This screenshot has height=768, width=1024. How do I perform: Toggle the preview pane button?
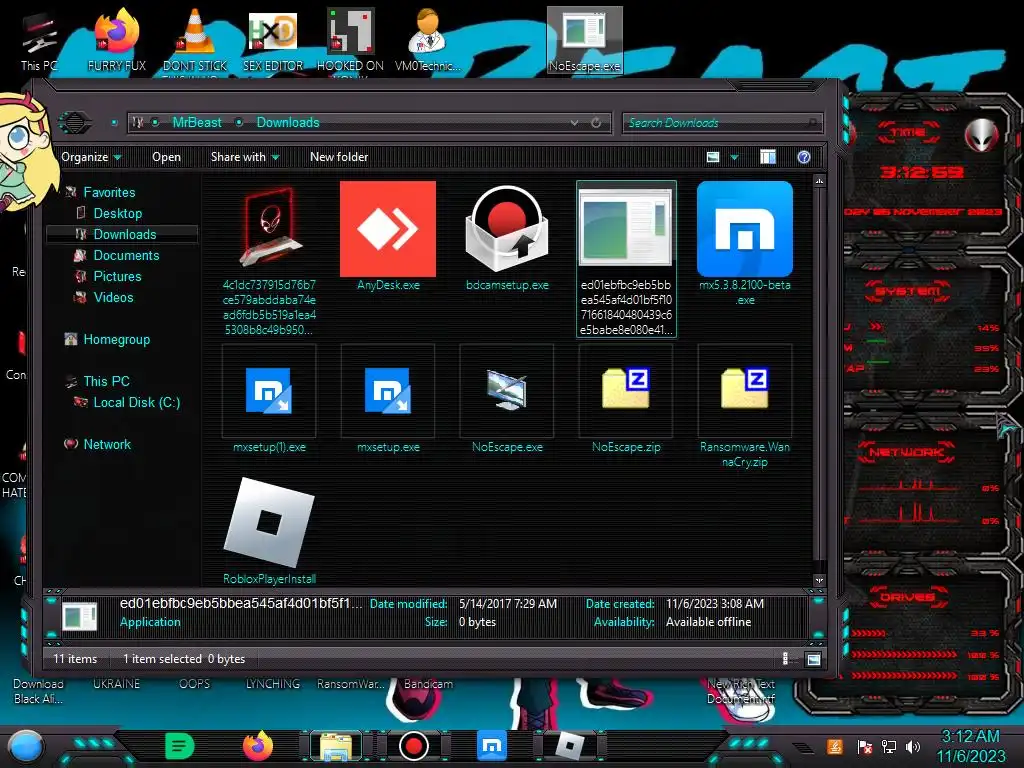768,157
